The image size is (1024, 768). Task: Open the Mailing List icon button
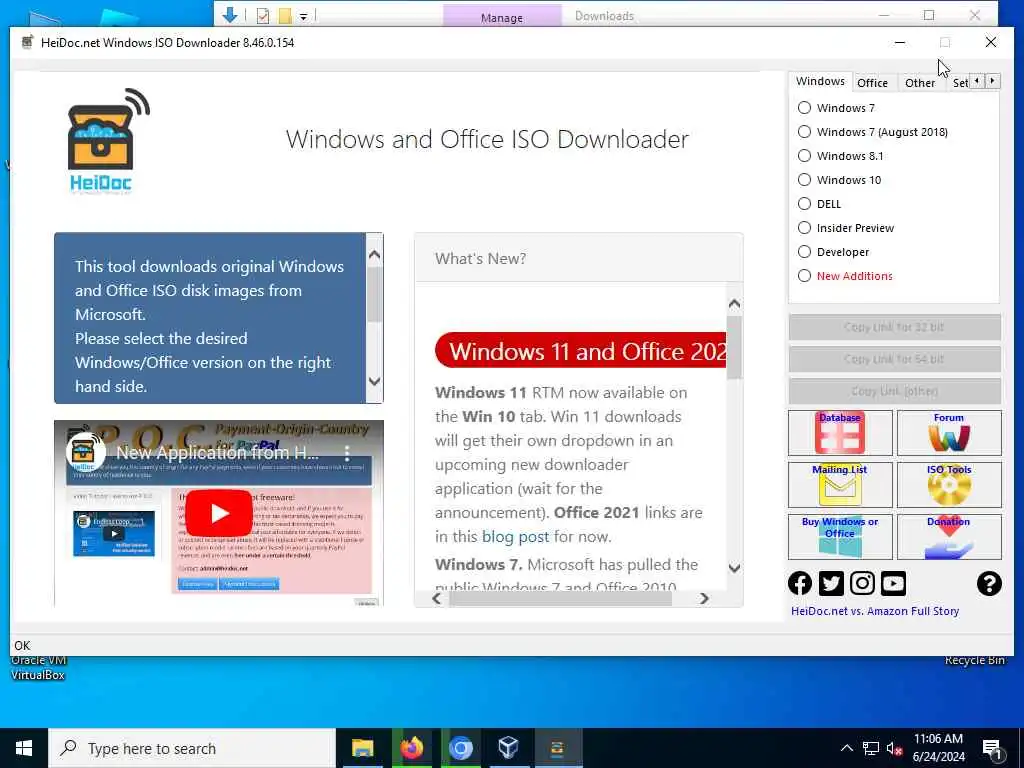840,485
